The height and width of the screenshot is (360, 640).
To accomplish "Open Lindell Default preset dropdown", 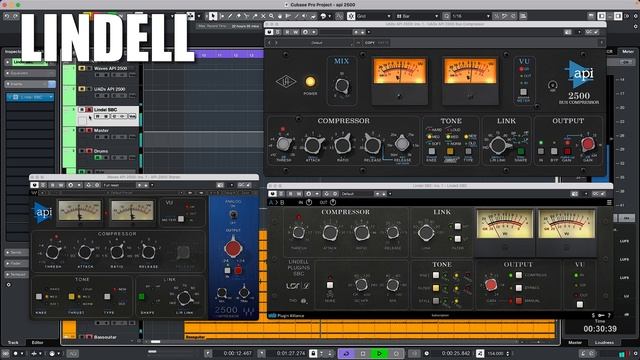I will [x=357, y=193].
